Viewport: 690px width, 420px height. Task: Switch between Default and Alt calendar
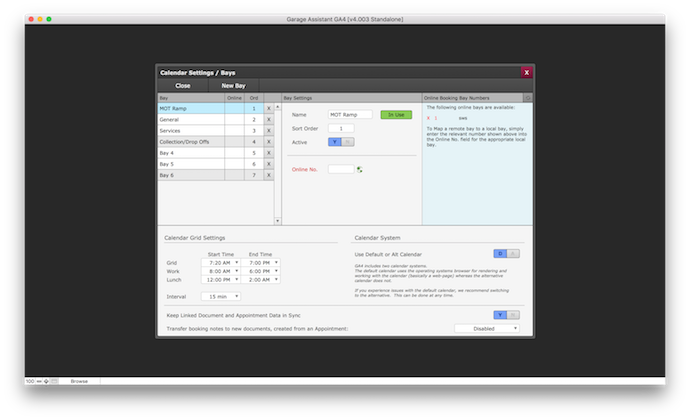point(507,254)
